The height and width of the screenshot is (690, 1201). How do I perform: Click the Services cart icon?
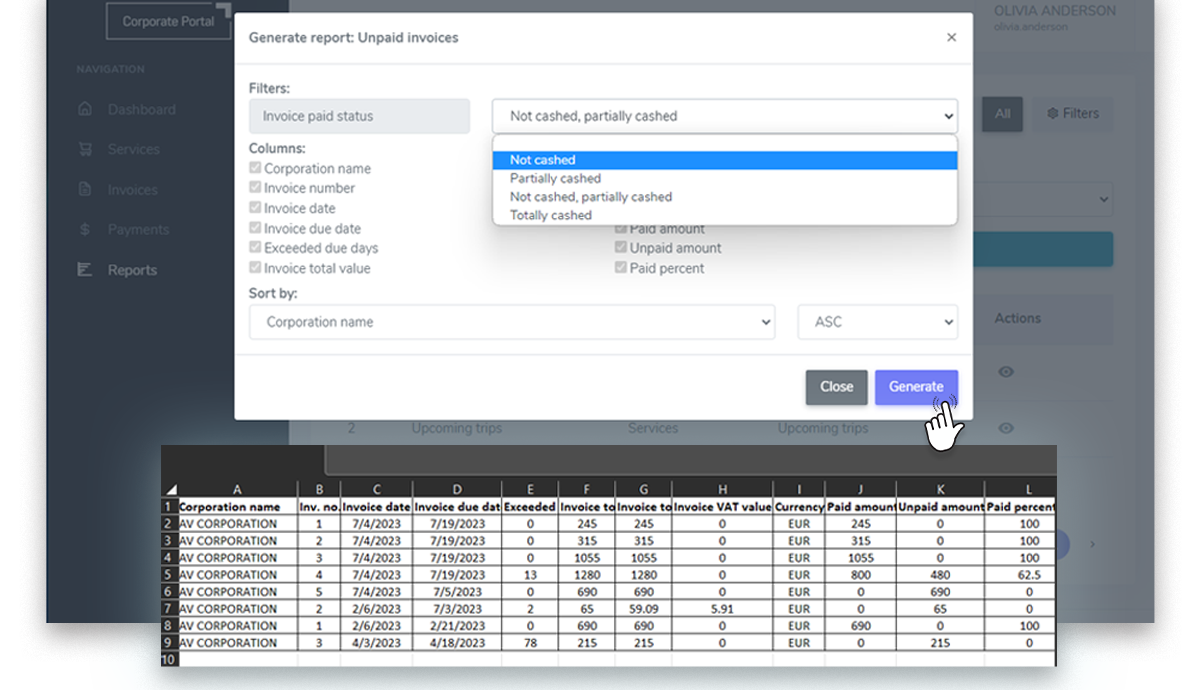[x=85, y=150]
